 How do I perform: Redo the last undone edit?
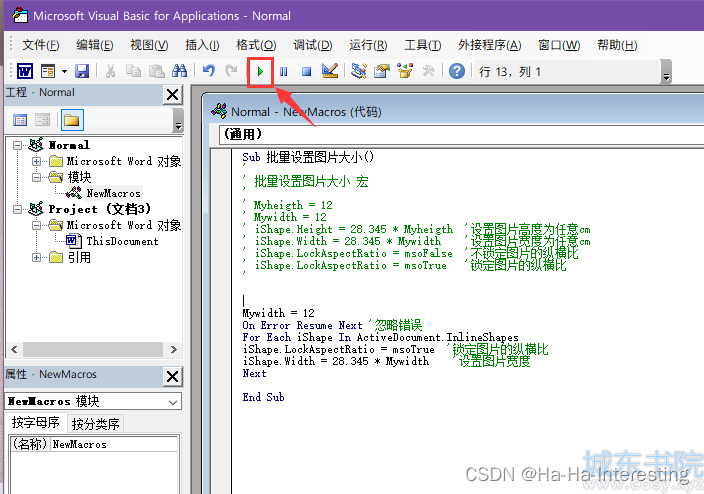pyautogui.click(x=231, y=71)
